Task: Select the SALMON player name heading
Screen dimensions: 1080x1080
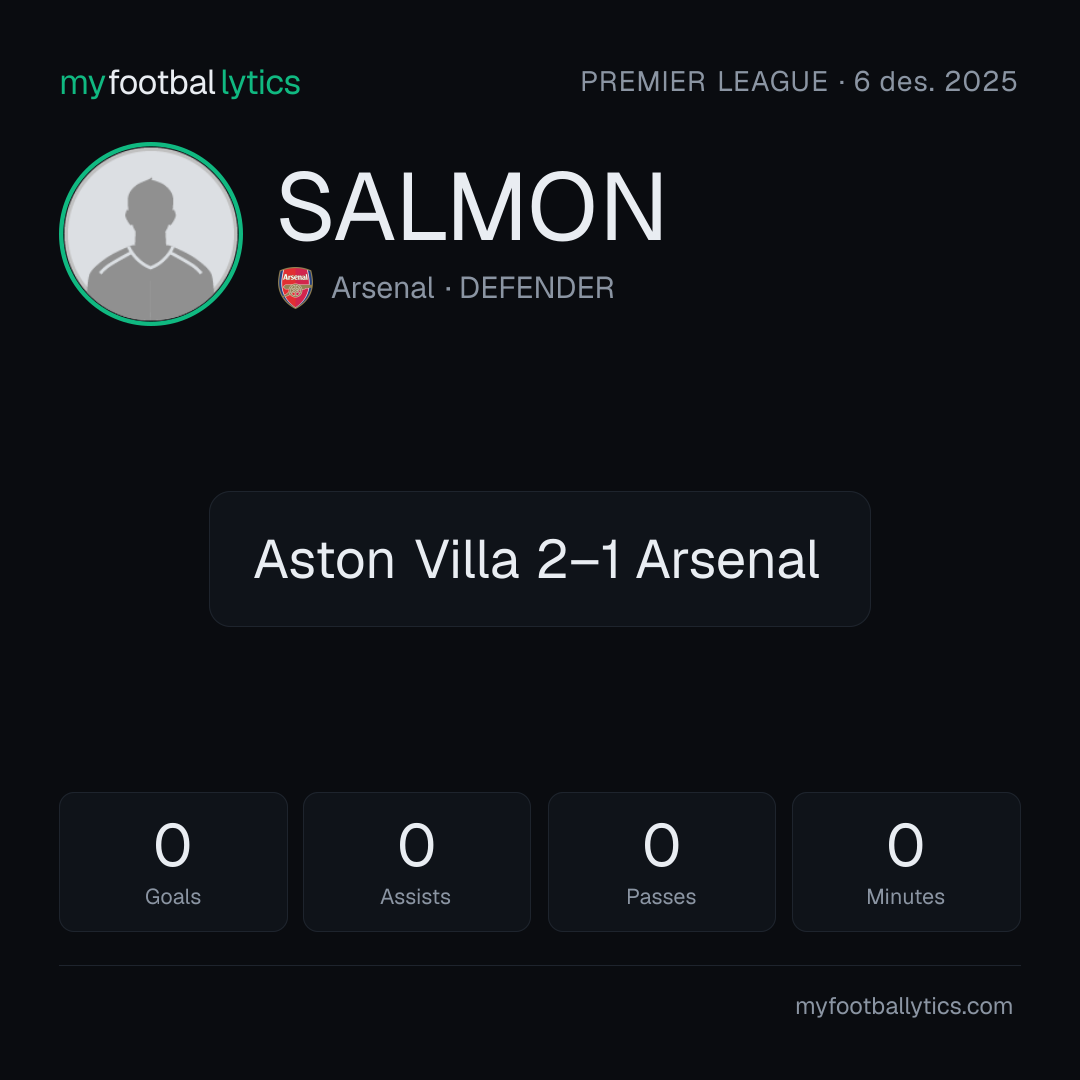Action: [471, 207]
